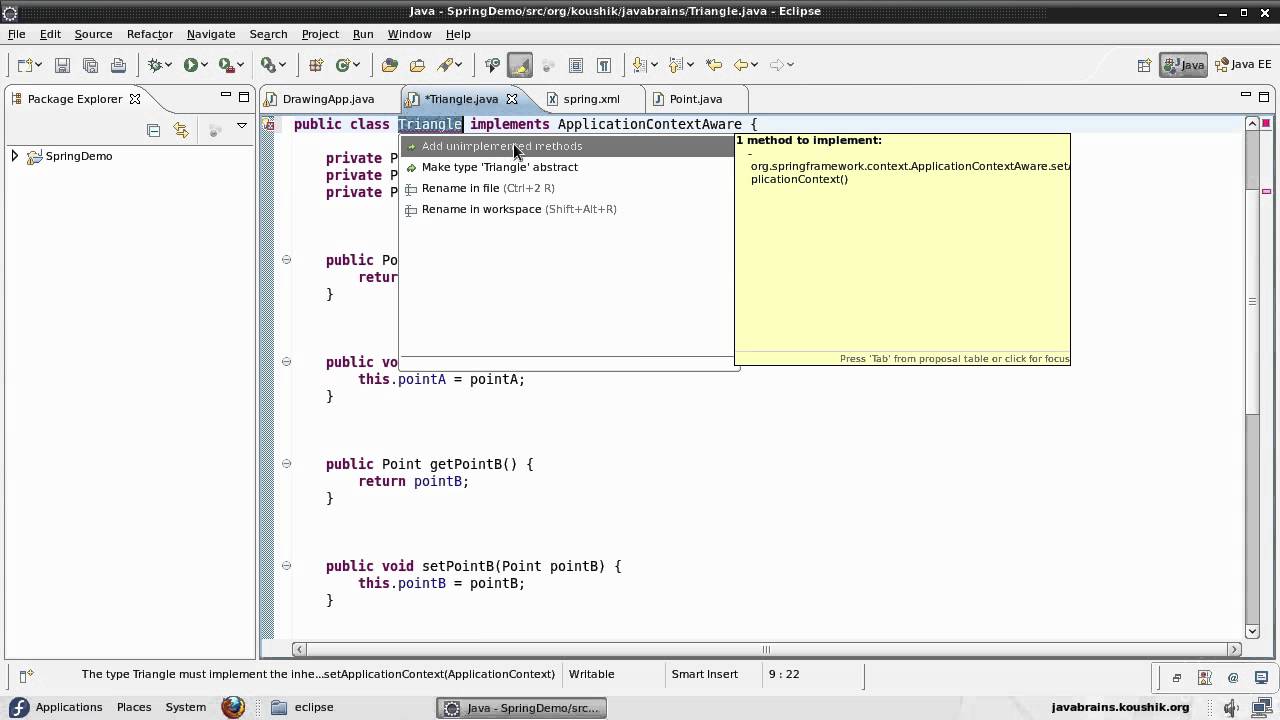Open the Run configurations dropdown arrow

pyautogui.click(x=204, y=65)
